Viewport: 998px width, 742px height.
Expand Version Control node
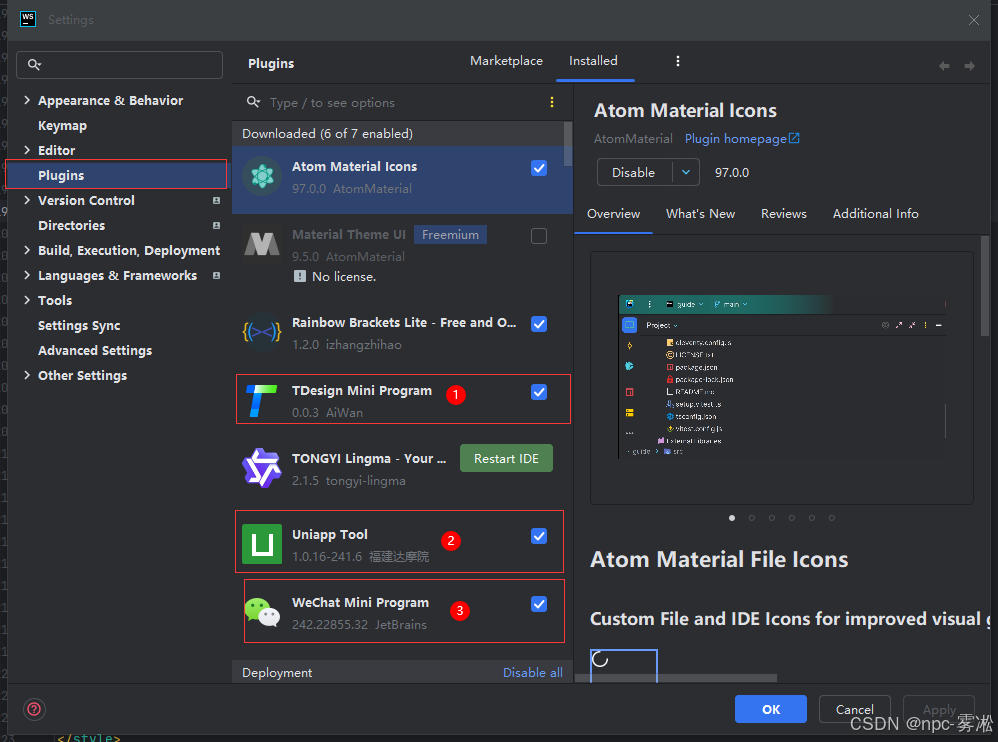[27, 200]
